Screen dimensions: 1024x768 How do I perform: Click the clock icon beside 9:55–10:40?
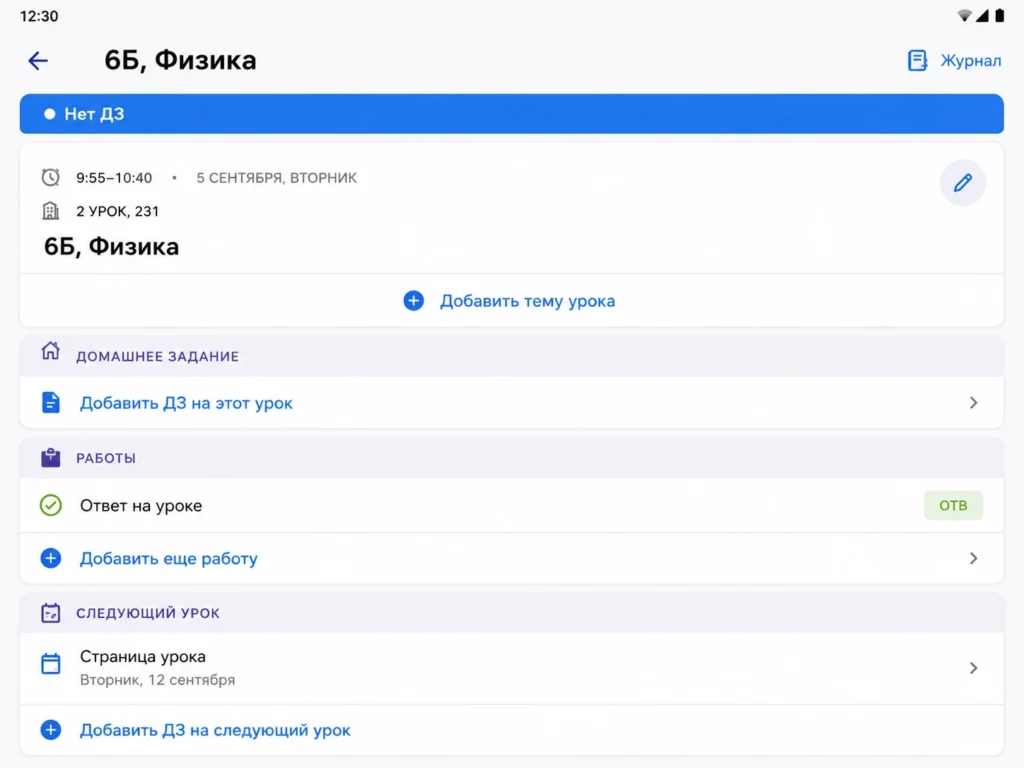50,178
